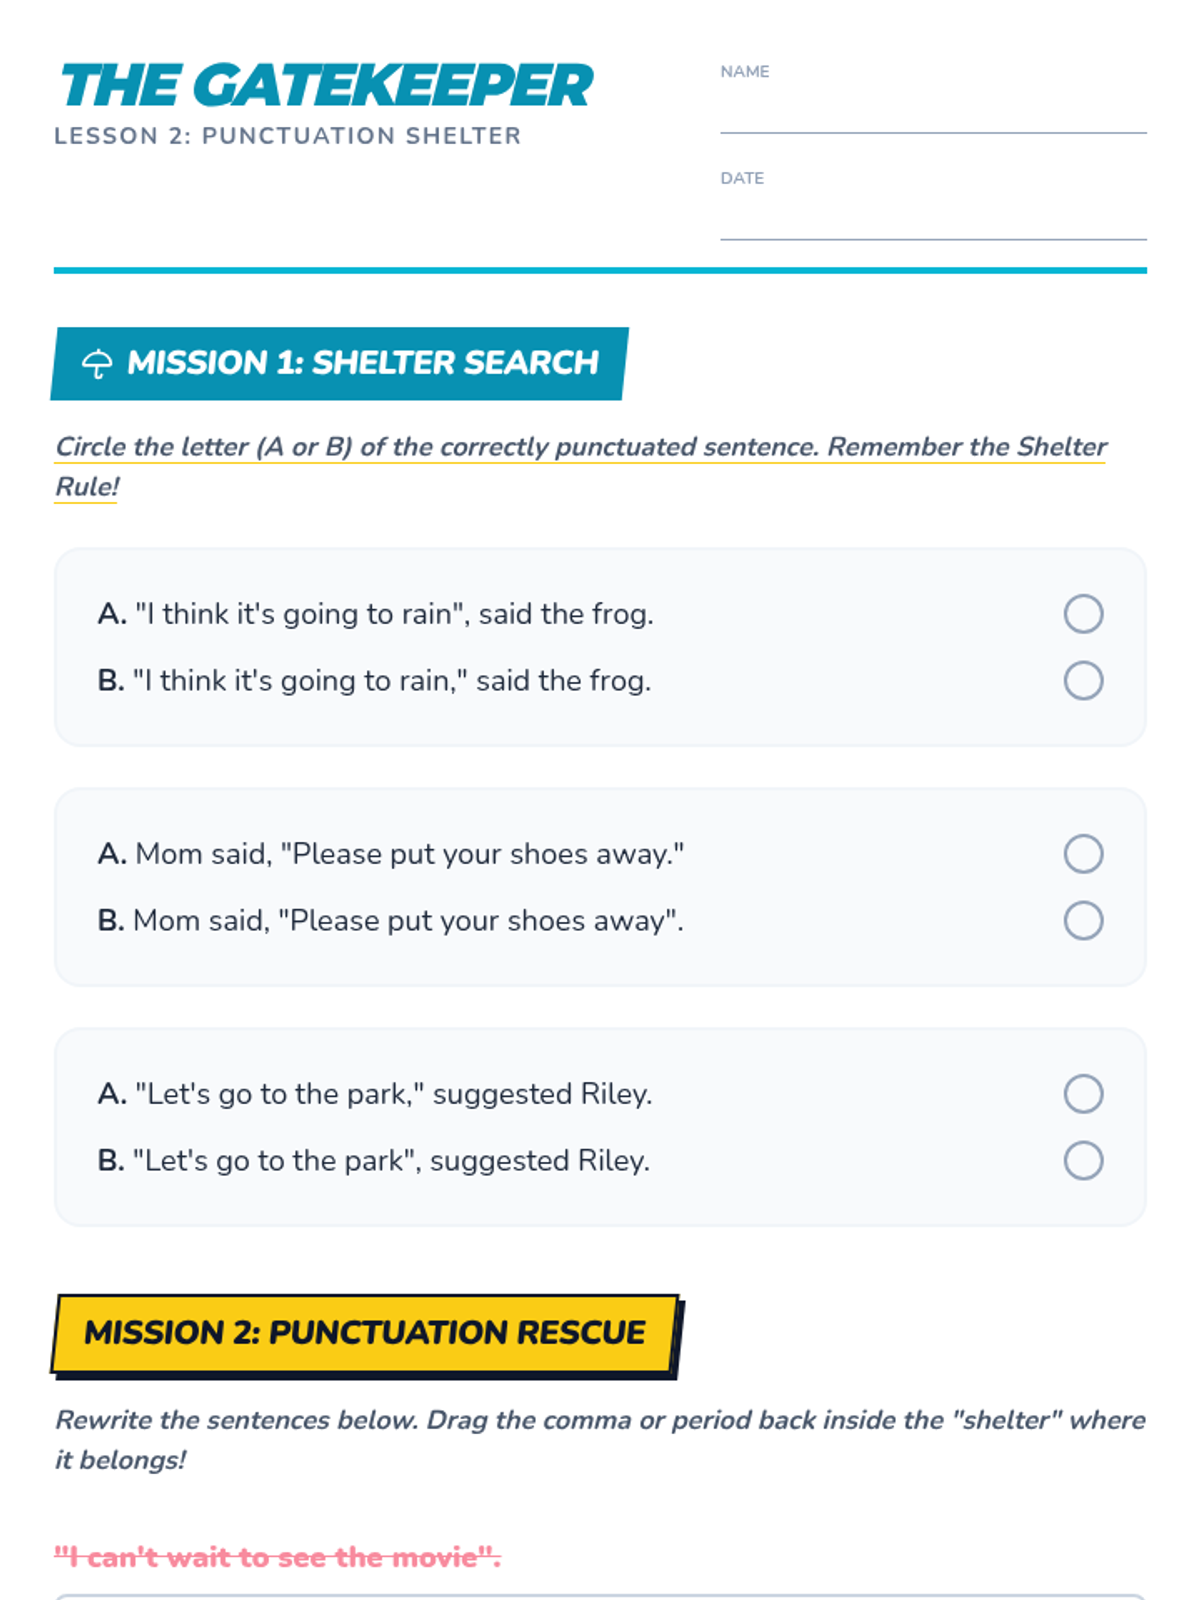Click THE GATEKEEPER title heading

pyautogui.click(x=326, y=85)
